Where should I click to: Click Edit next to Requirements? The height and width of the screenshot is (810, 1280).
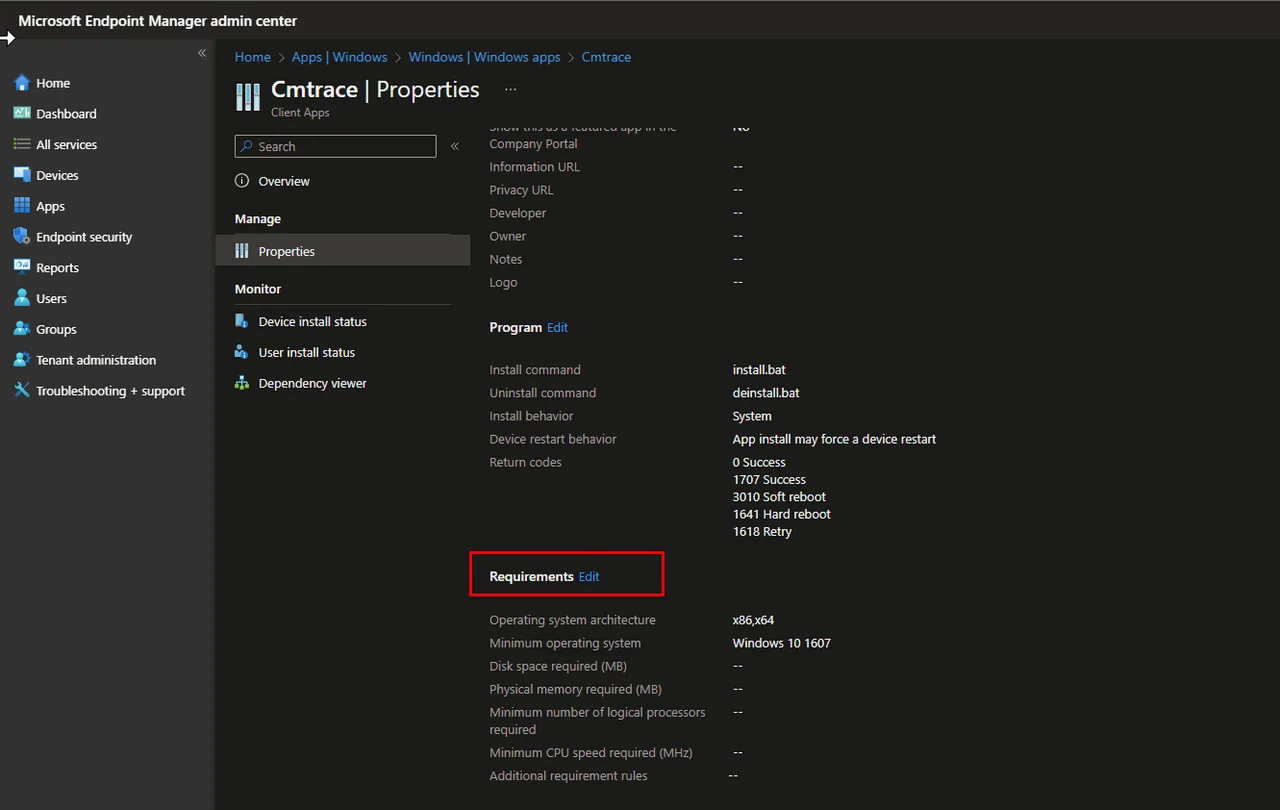click(589, 576)
